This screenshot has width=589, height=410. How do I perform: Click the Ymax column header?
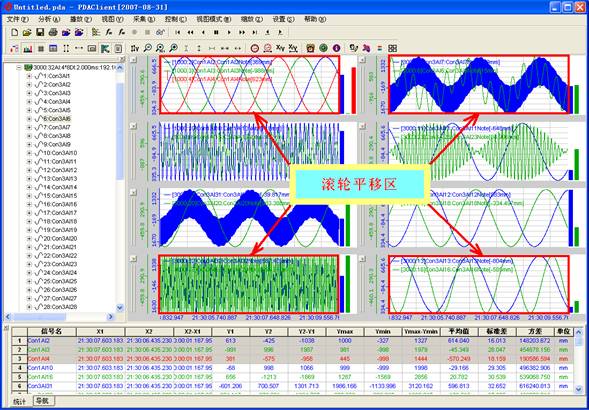(x=345, y=332)
